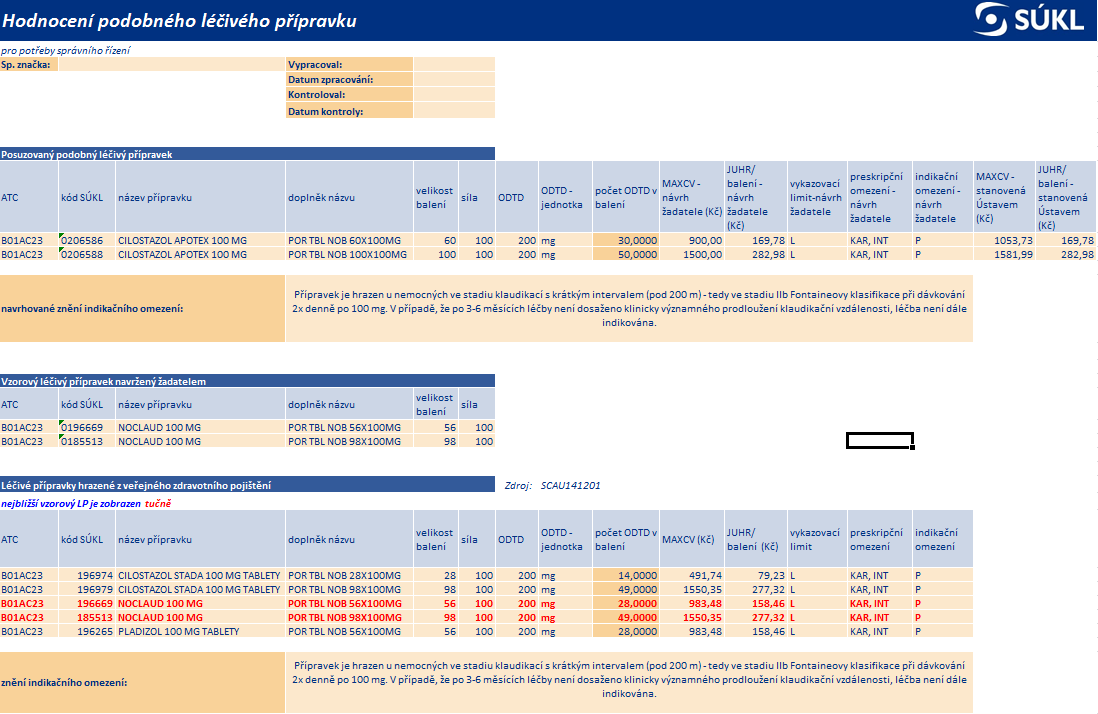Image resolution: width=1098 pixels, height=714 pixels.
Task: Click the 'Datum zpracování:' label cell
Action: [x=349, y=79]
